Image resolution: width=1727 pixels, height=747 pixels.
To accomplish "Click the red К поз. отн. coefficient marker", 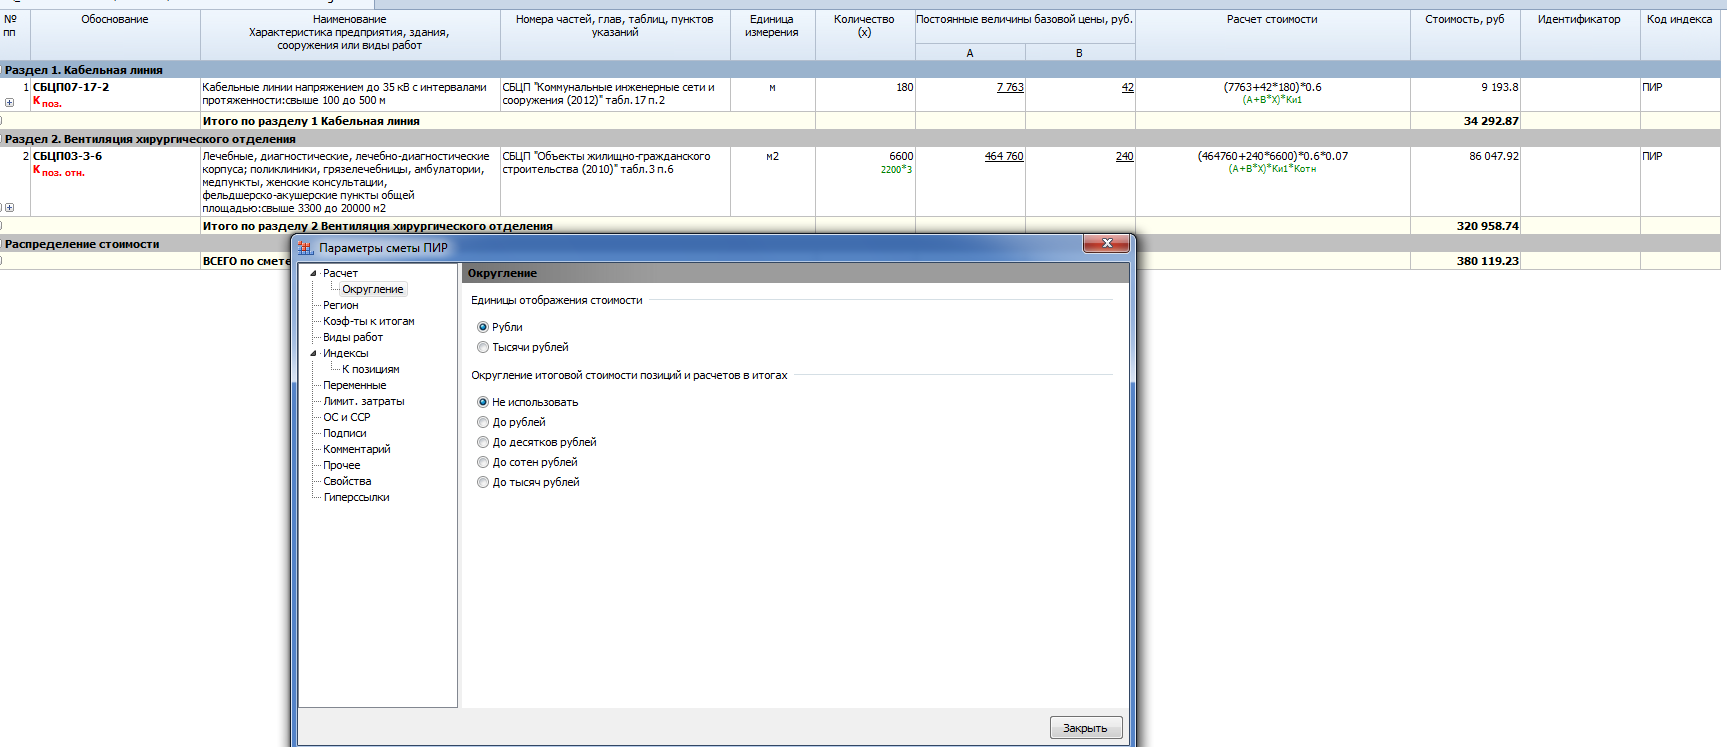I will (59, 171).
